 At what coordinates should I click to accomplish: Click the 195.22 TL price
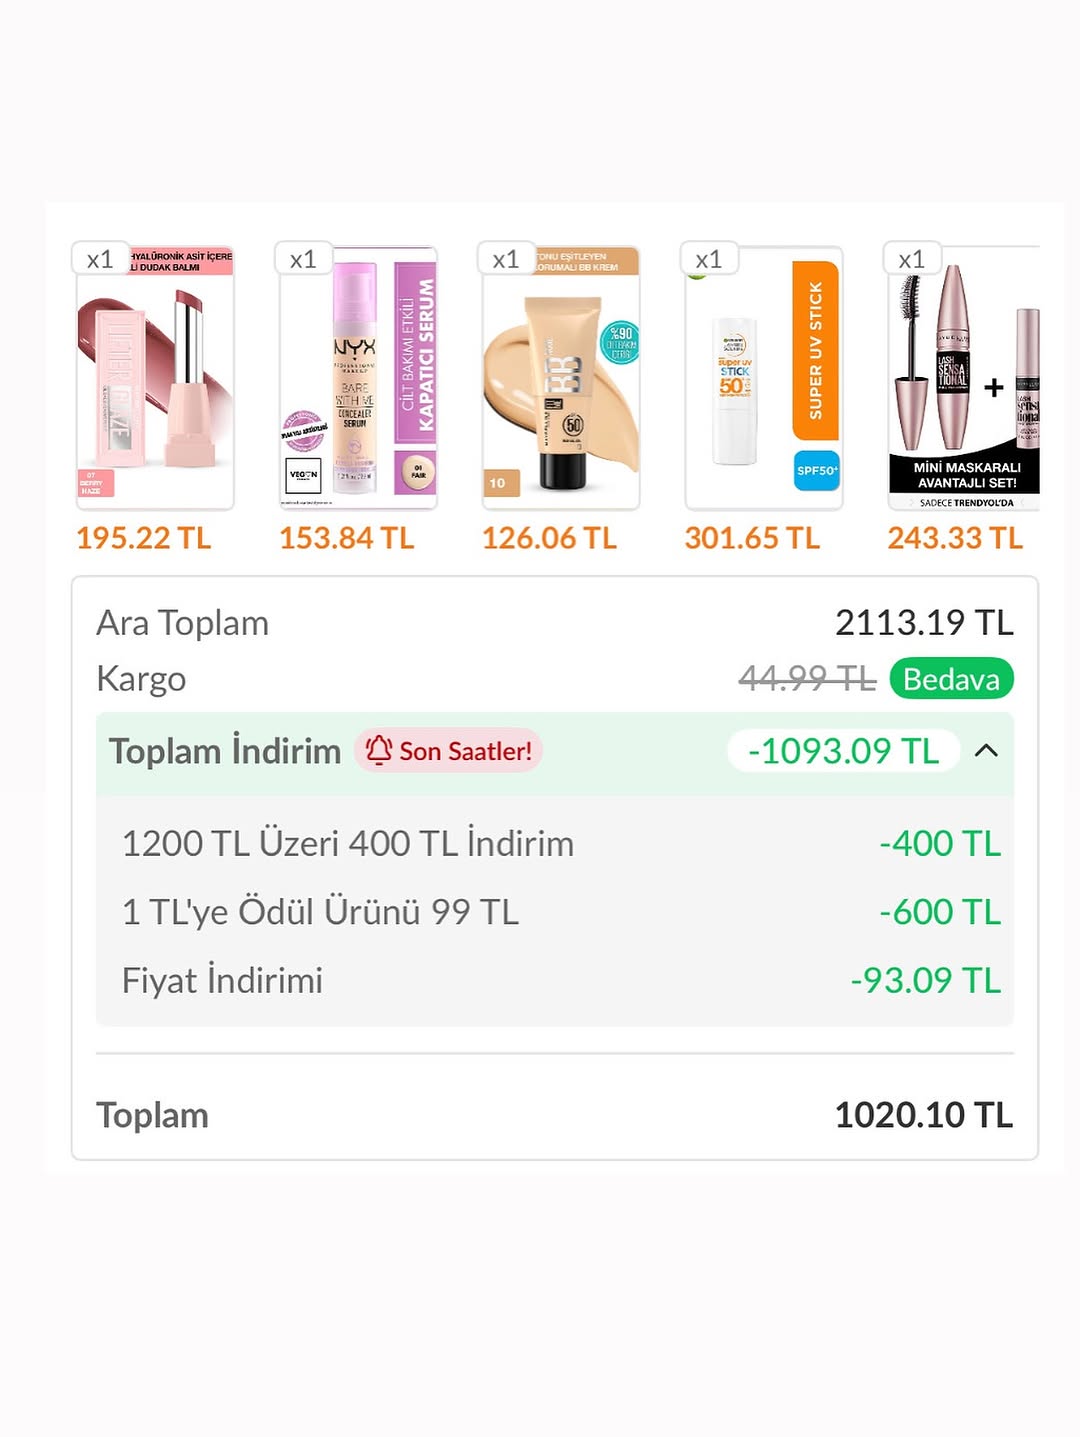coord(144,538)
